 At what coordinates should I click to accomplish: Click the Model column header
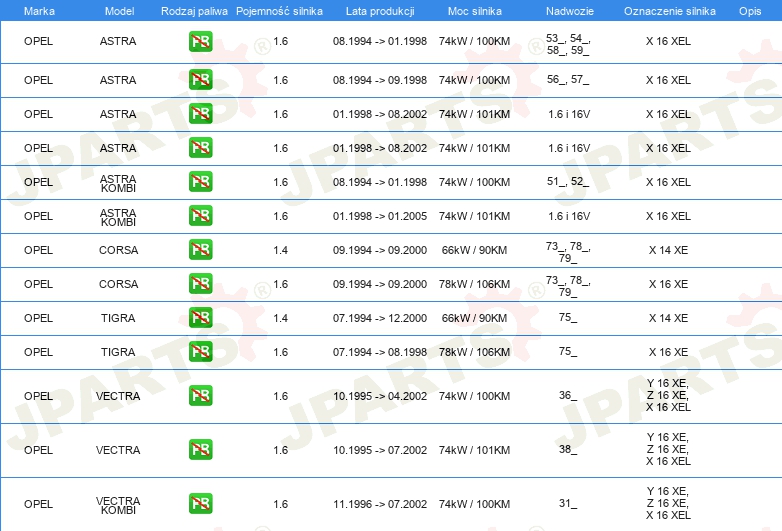119,11
